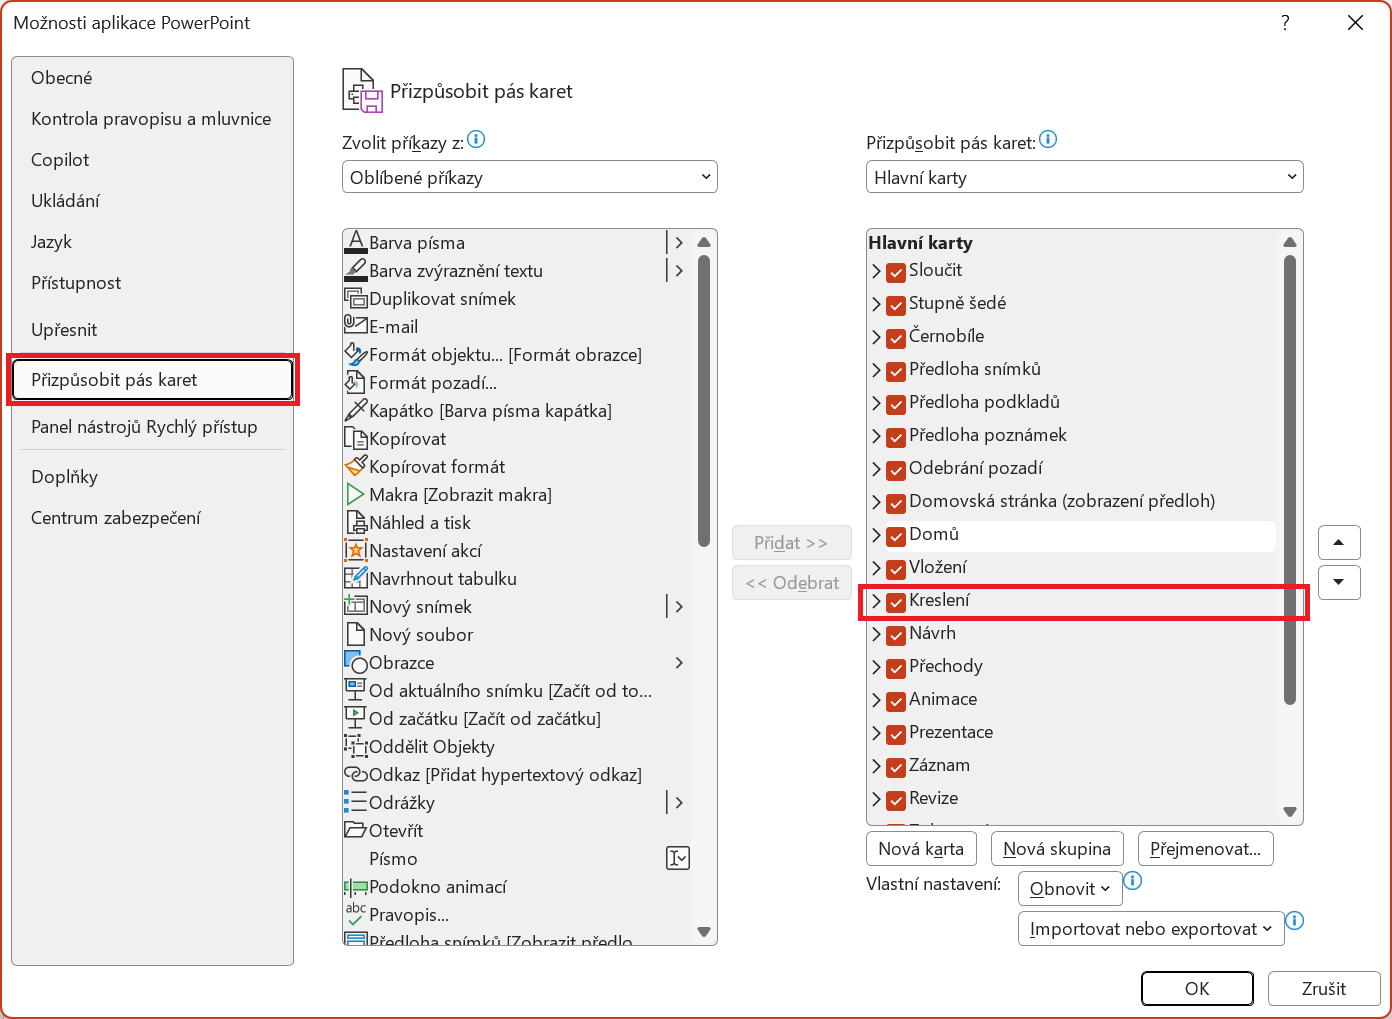This screenshot has height=1019, width=1392.
Task: Switch to the Ukládání category
Action: [152, 201]
